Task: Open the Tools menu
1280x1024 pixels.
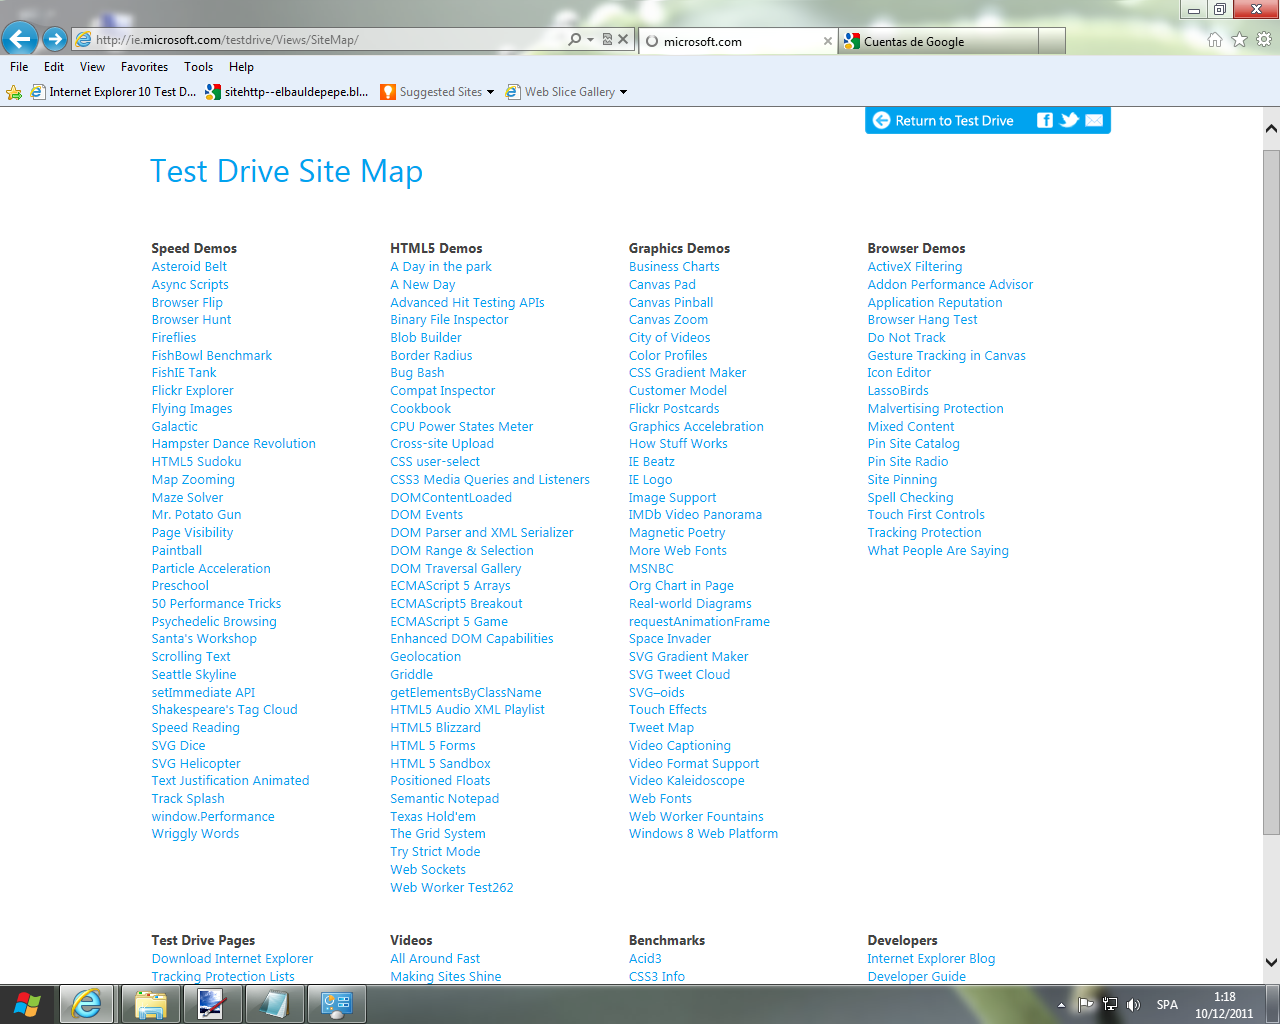Action: 198,67
